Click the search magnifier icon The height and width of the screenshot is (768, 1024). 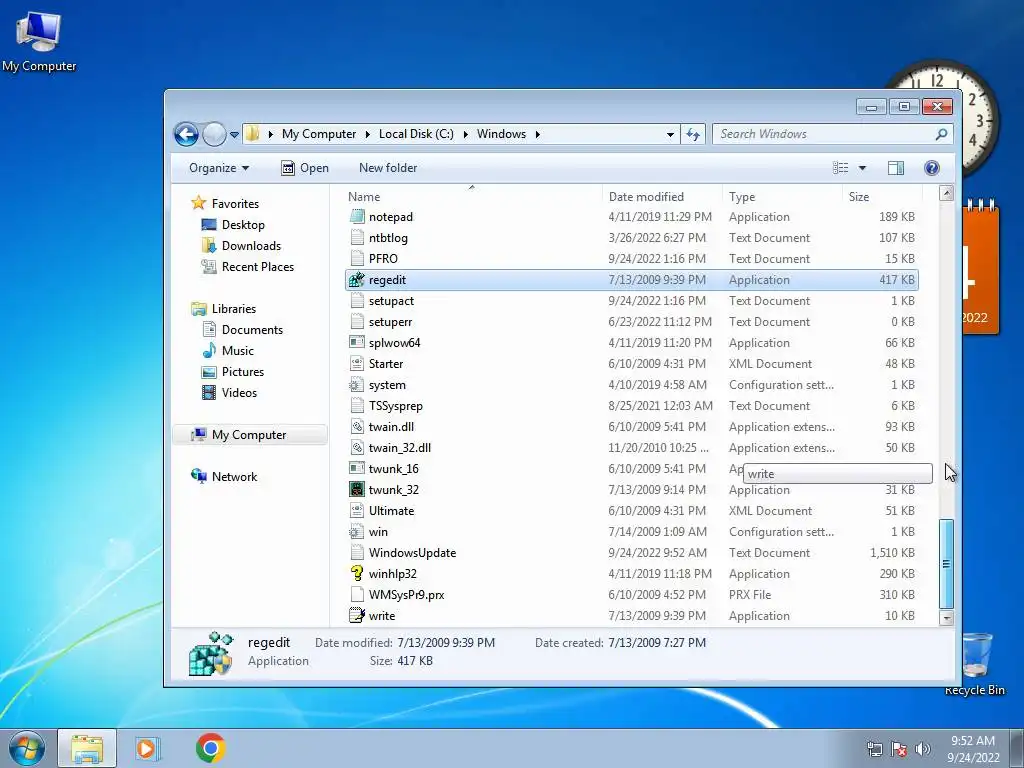pos(941,134)
